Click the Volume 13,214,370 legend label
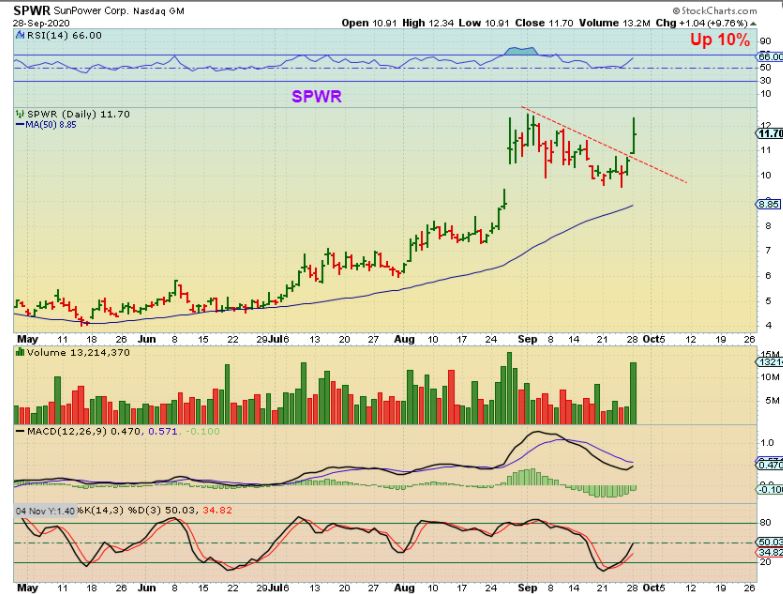The width and height of the screenshot is (783, 594). (x=78, y=352)
